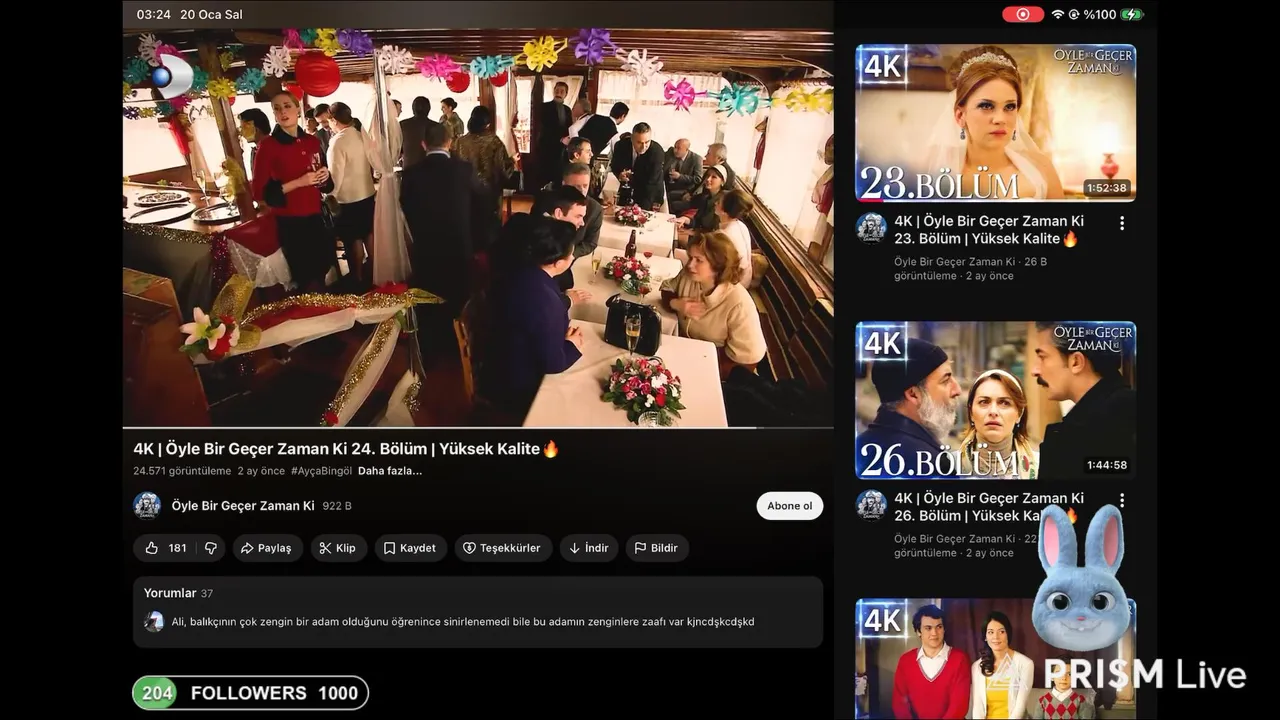The height and width of the screenshot is (720, 1280).
Task: Click the dislike thumbs-down icon
Action: point(211,548)
